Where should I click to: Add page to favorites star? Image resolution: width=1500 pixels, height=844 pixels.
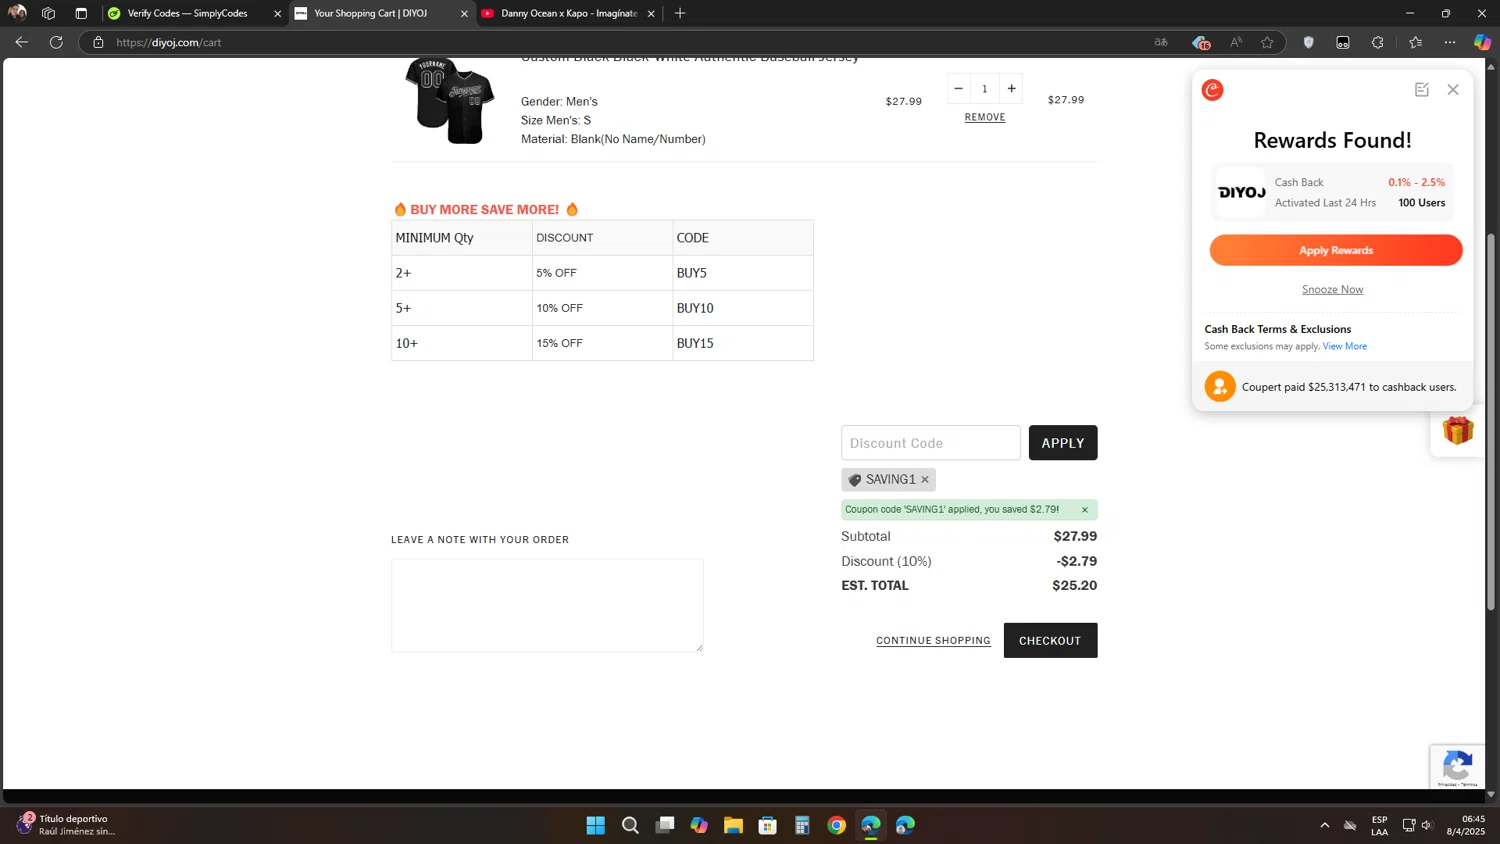coord(1267,42)
